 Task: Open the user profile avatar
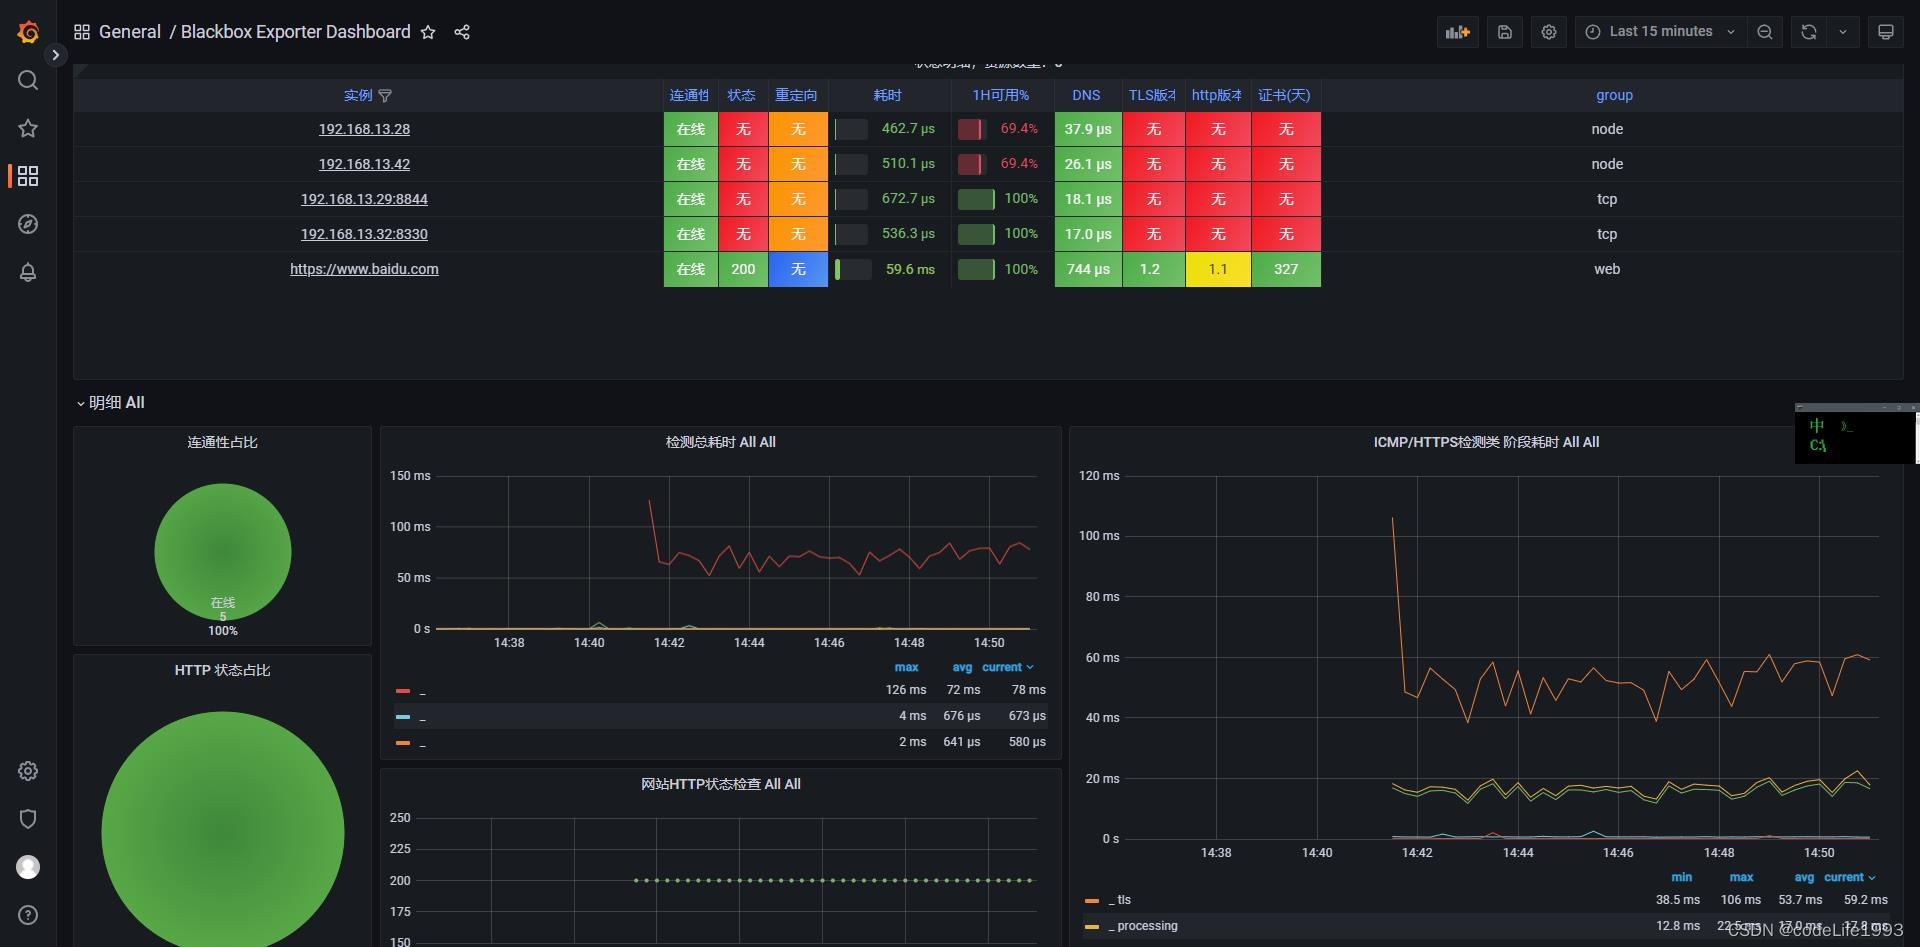coord(28,867)
